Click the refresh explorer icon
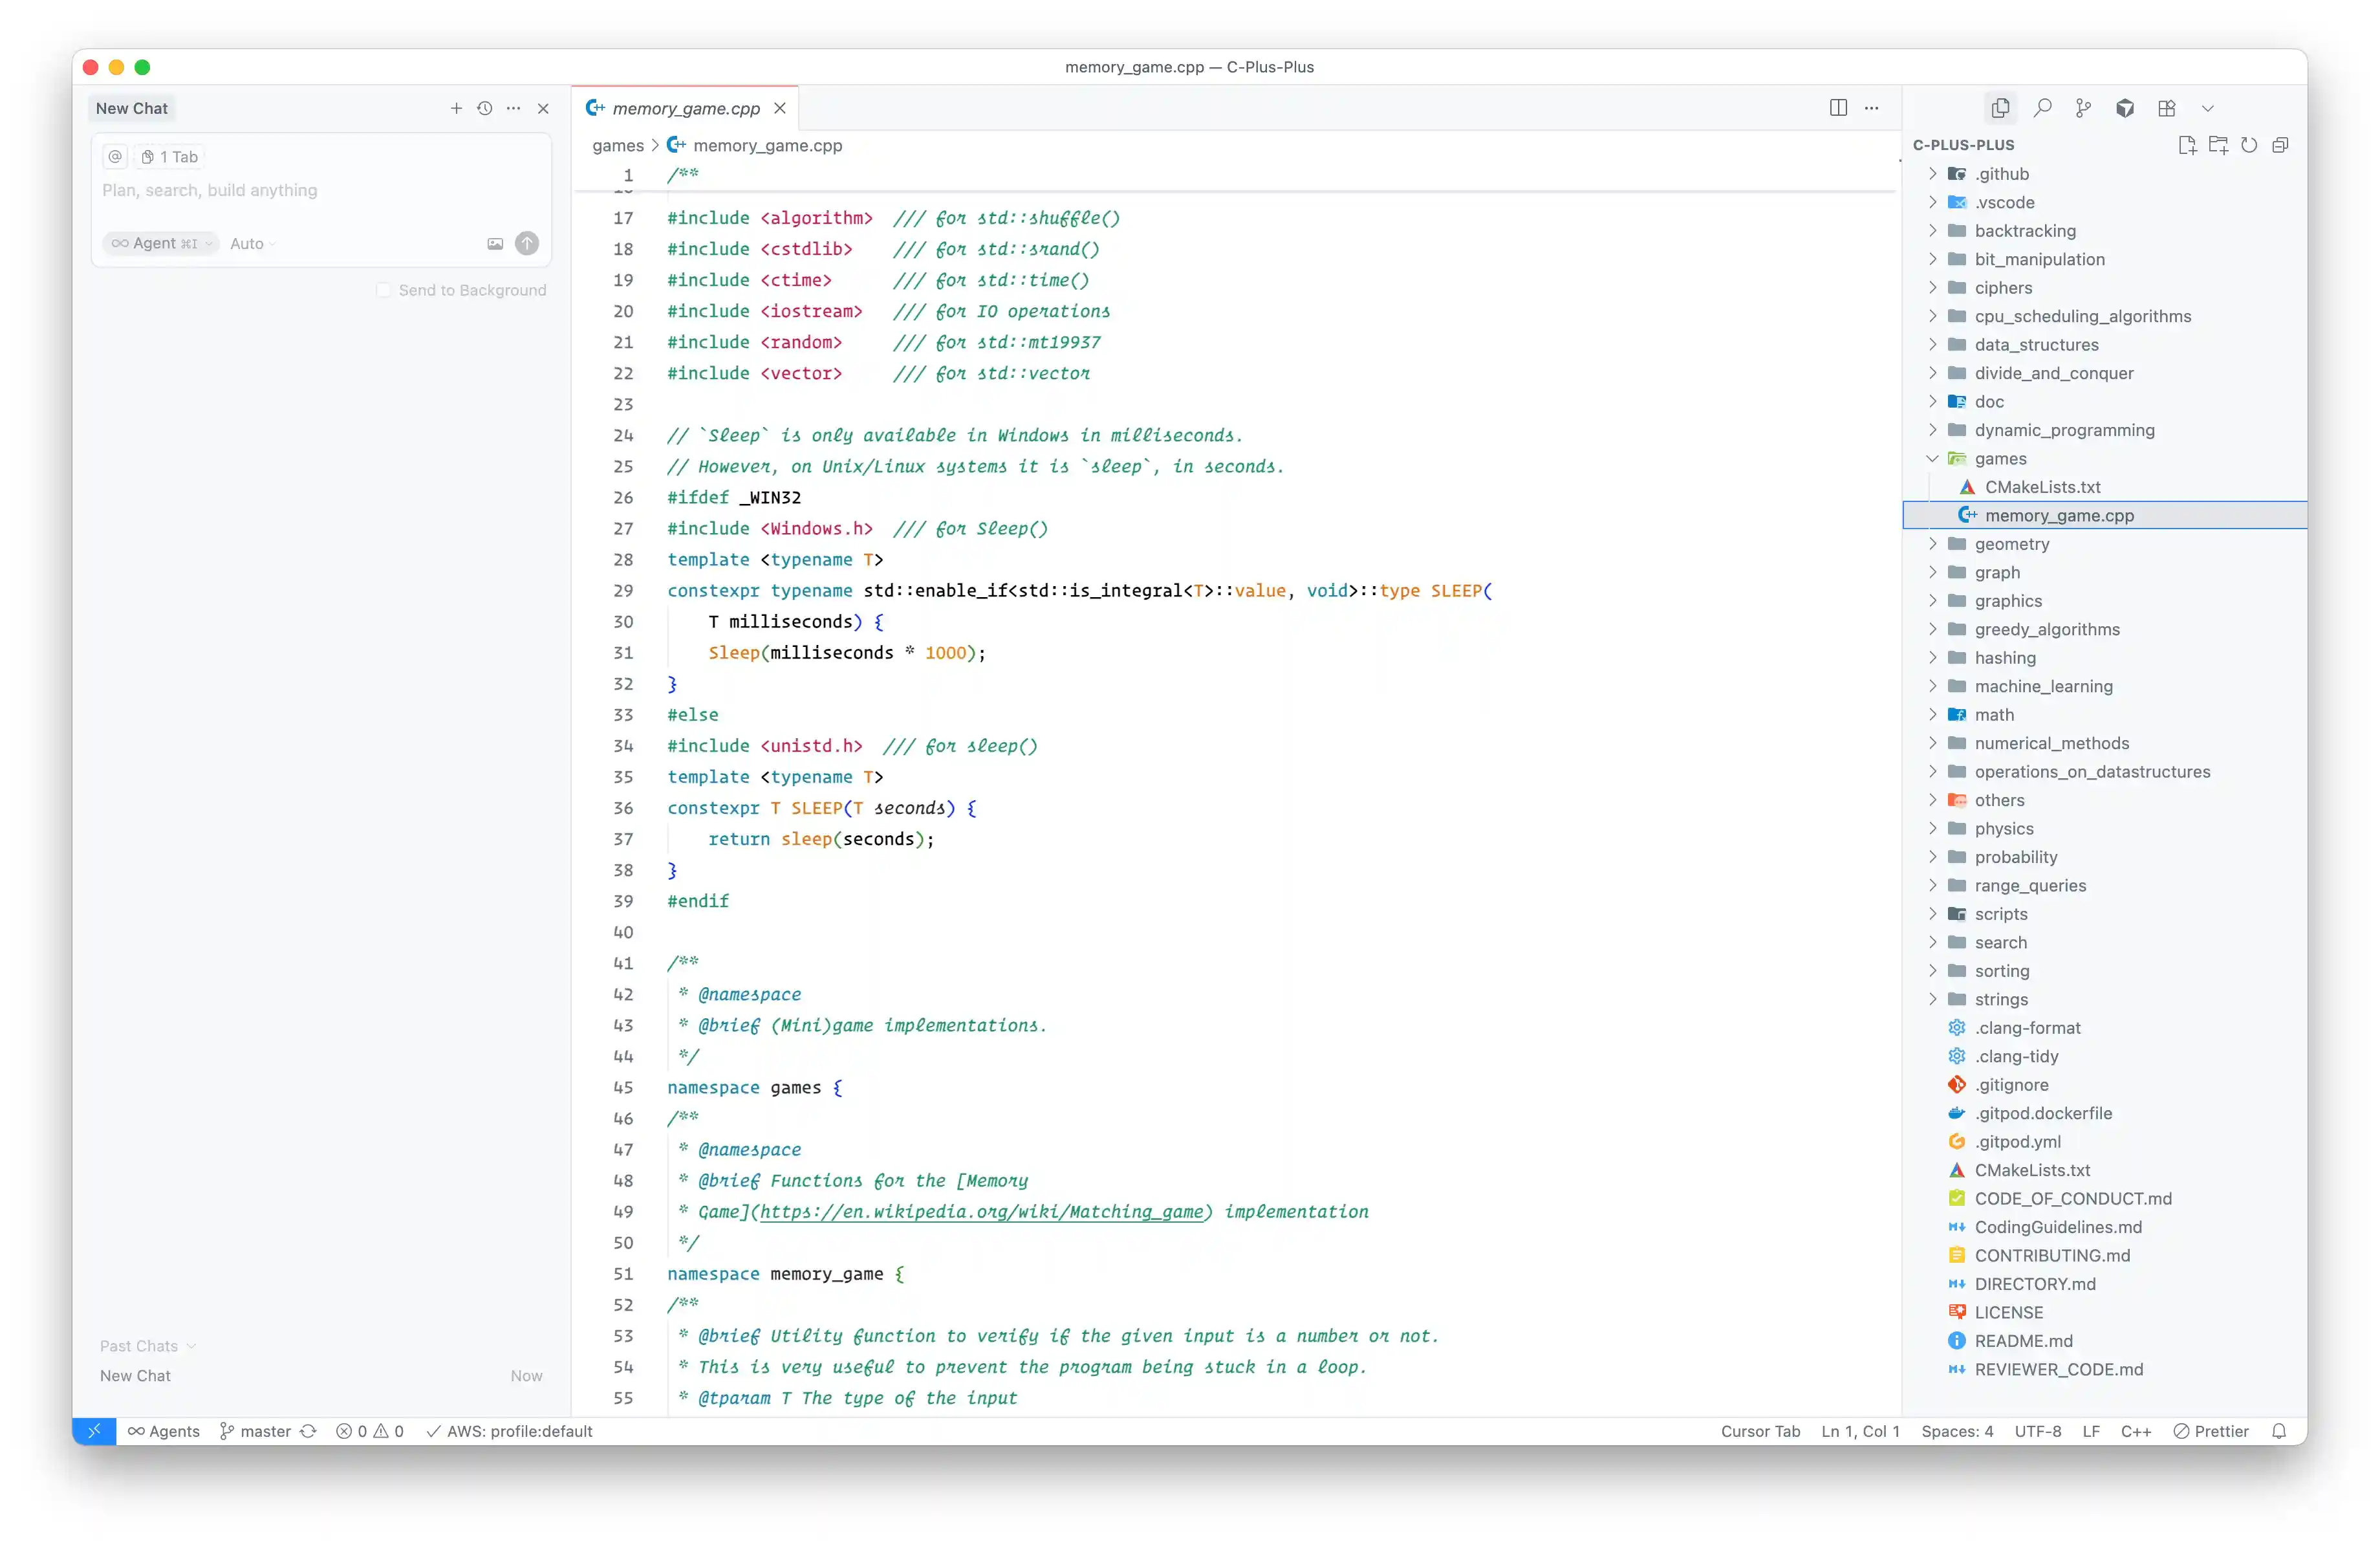2380x1541 pixels. (2248, 145)
